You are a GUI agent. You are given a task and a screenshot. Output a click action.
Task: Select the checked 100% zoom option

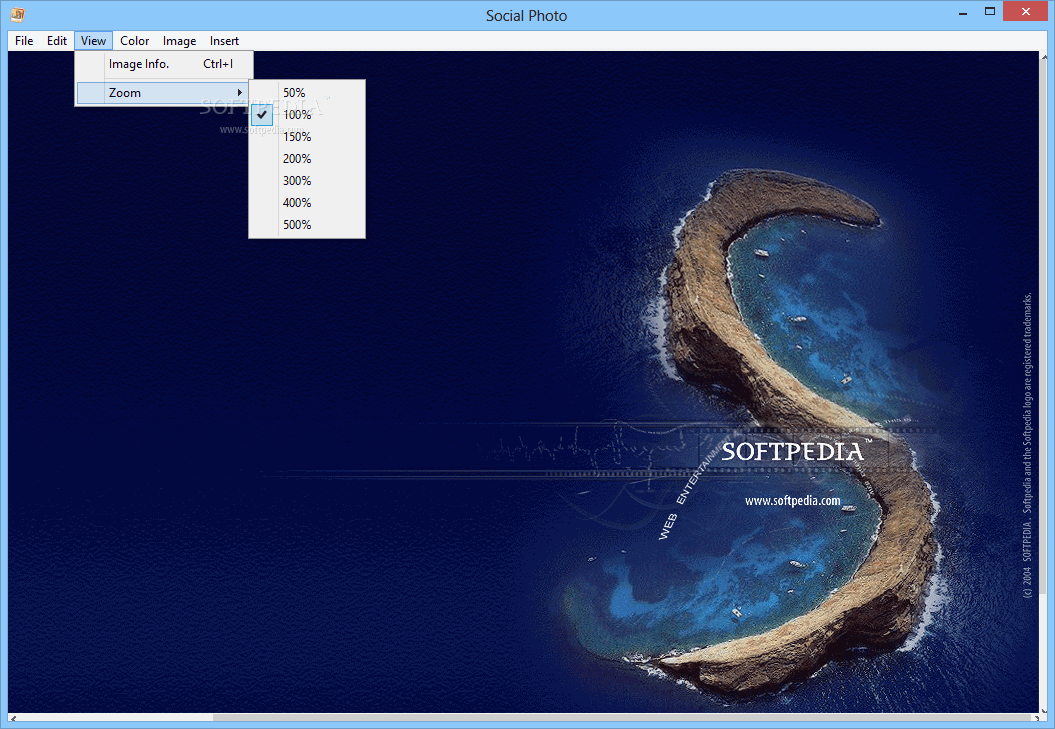[307, 115]
